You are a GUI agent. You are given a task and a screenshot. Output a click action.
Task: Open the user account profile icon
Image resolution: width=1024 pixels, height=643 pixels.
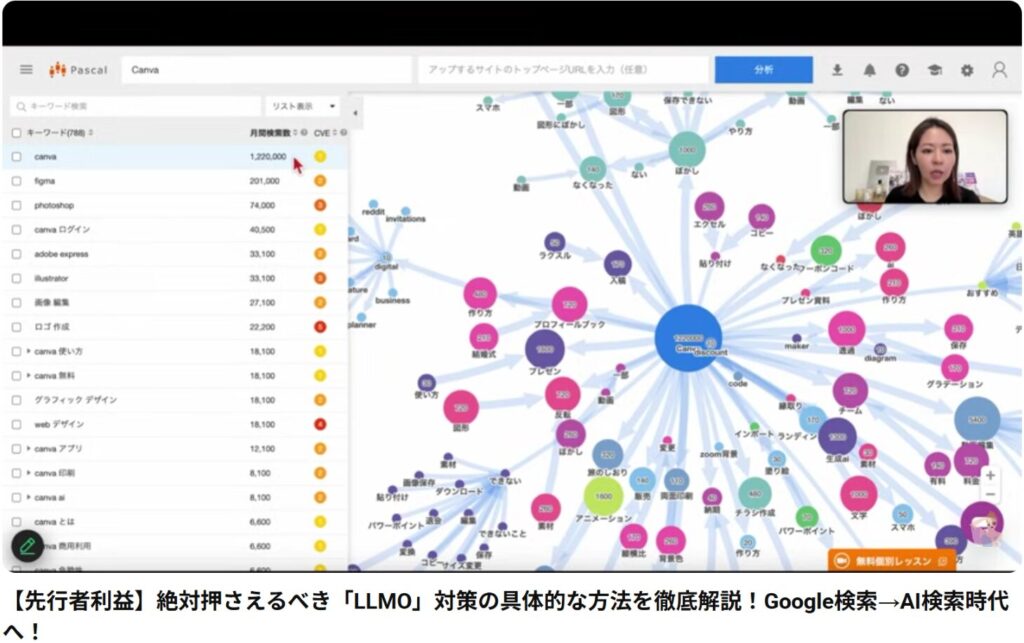998,70
